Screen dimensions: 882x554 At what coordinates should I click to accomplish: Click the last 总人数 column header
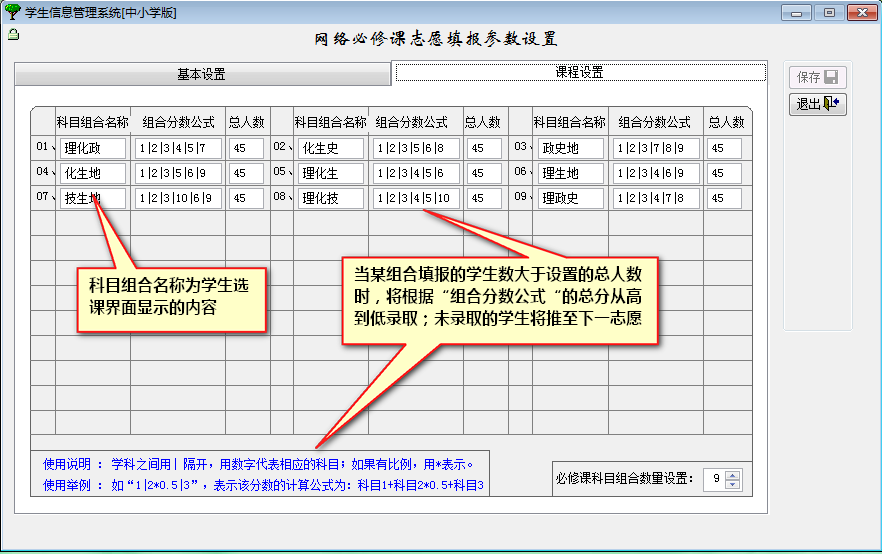point(726,122)
